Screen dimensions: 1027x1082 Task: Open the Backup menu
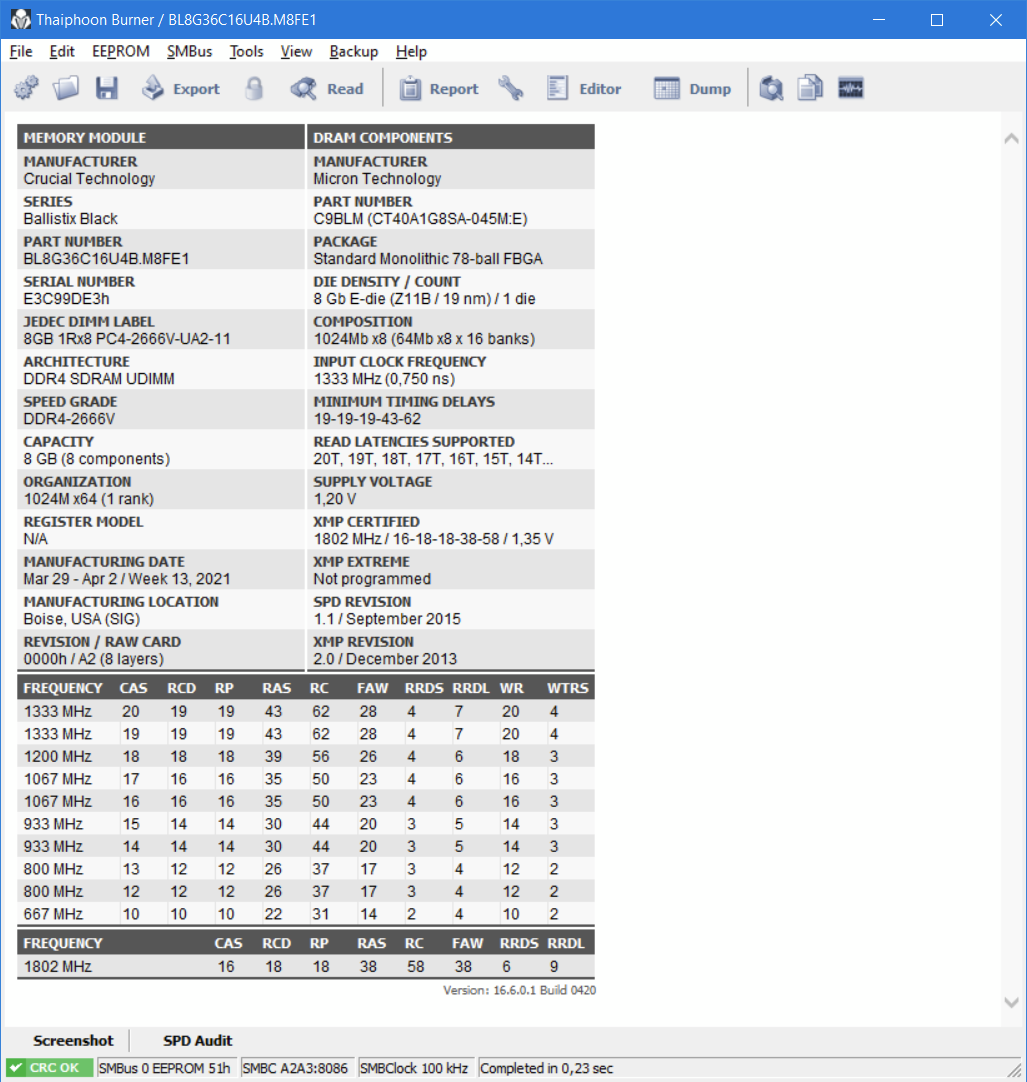353,52
